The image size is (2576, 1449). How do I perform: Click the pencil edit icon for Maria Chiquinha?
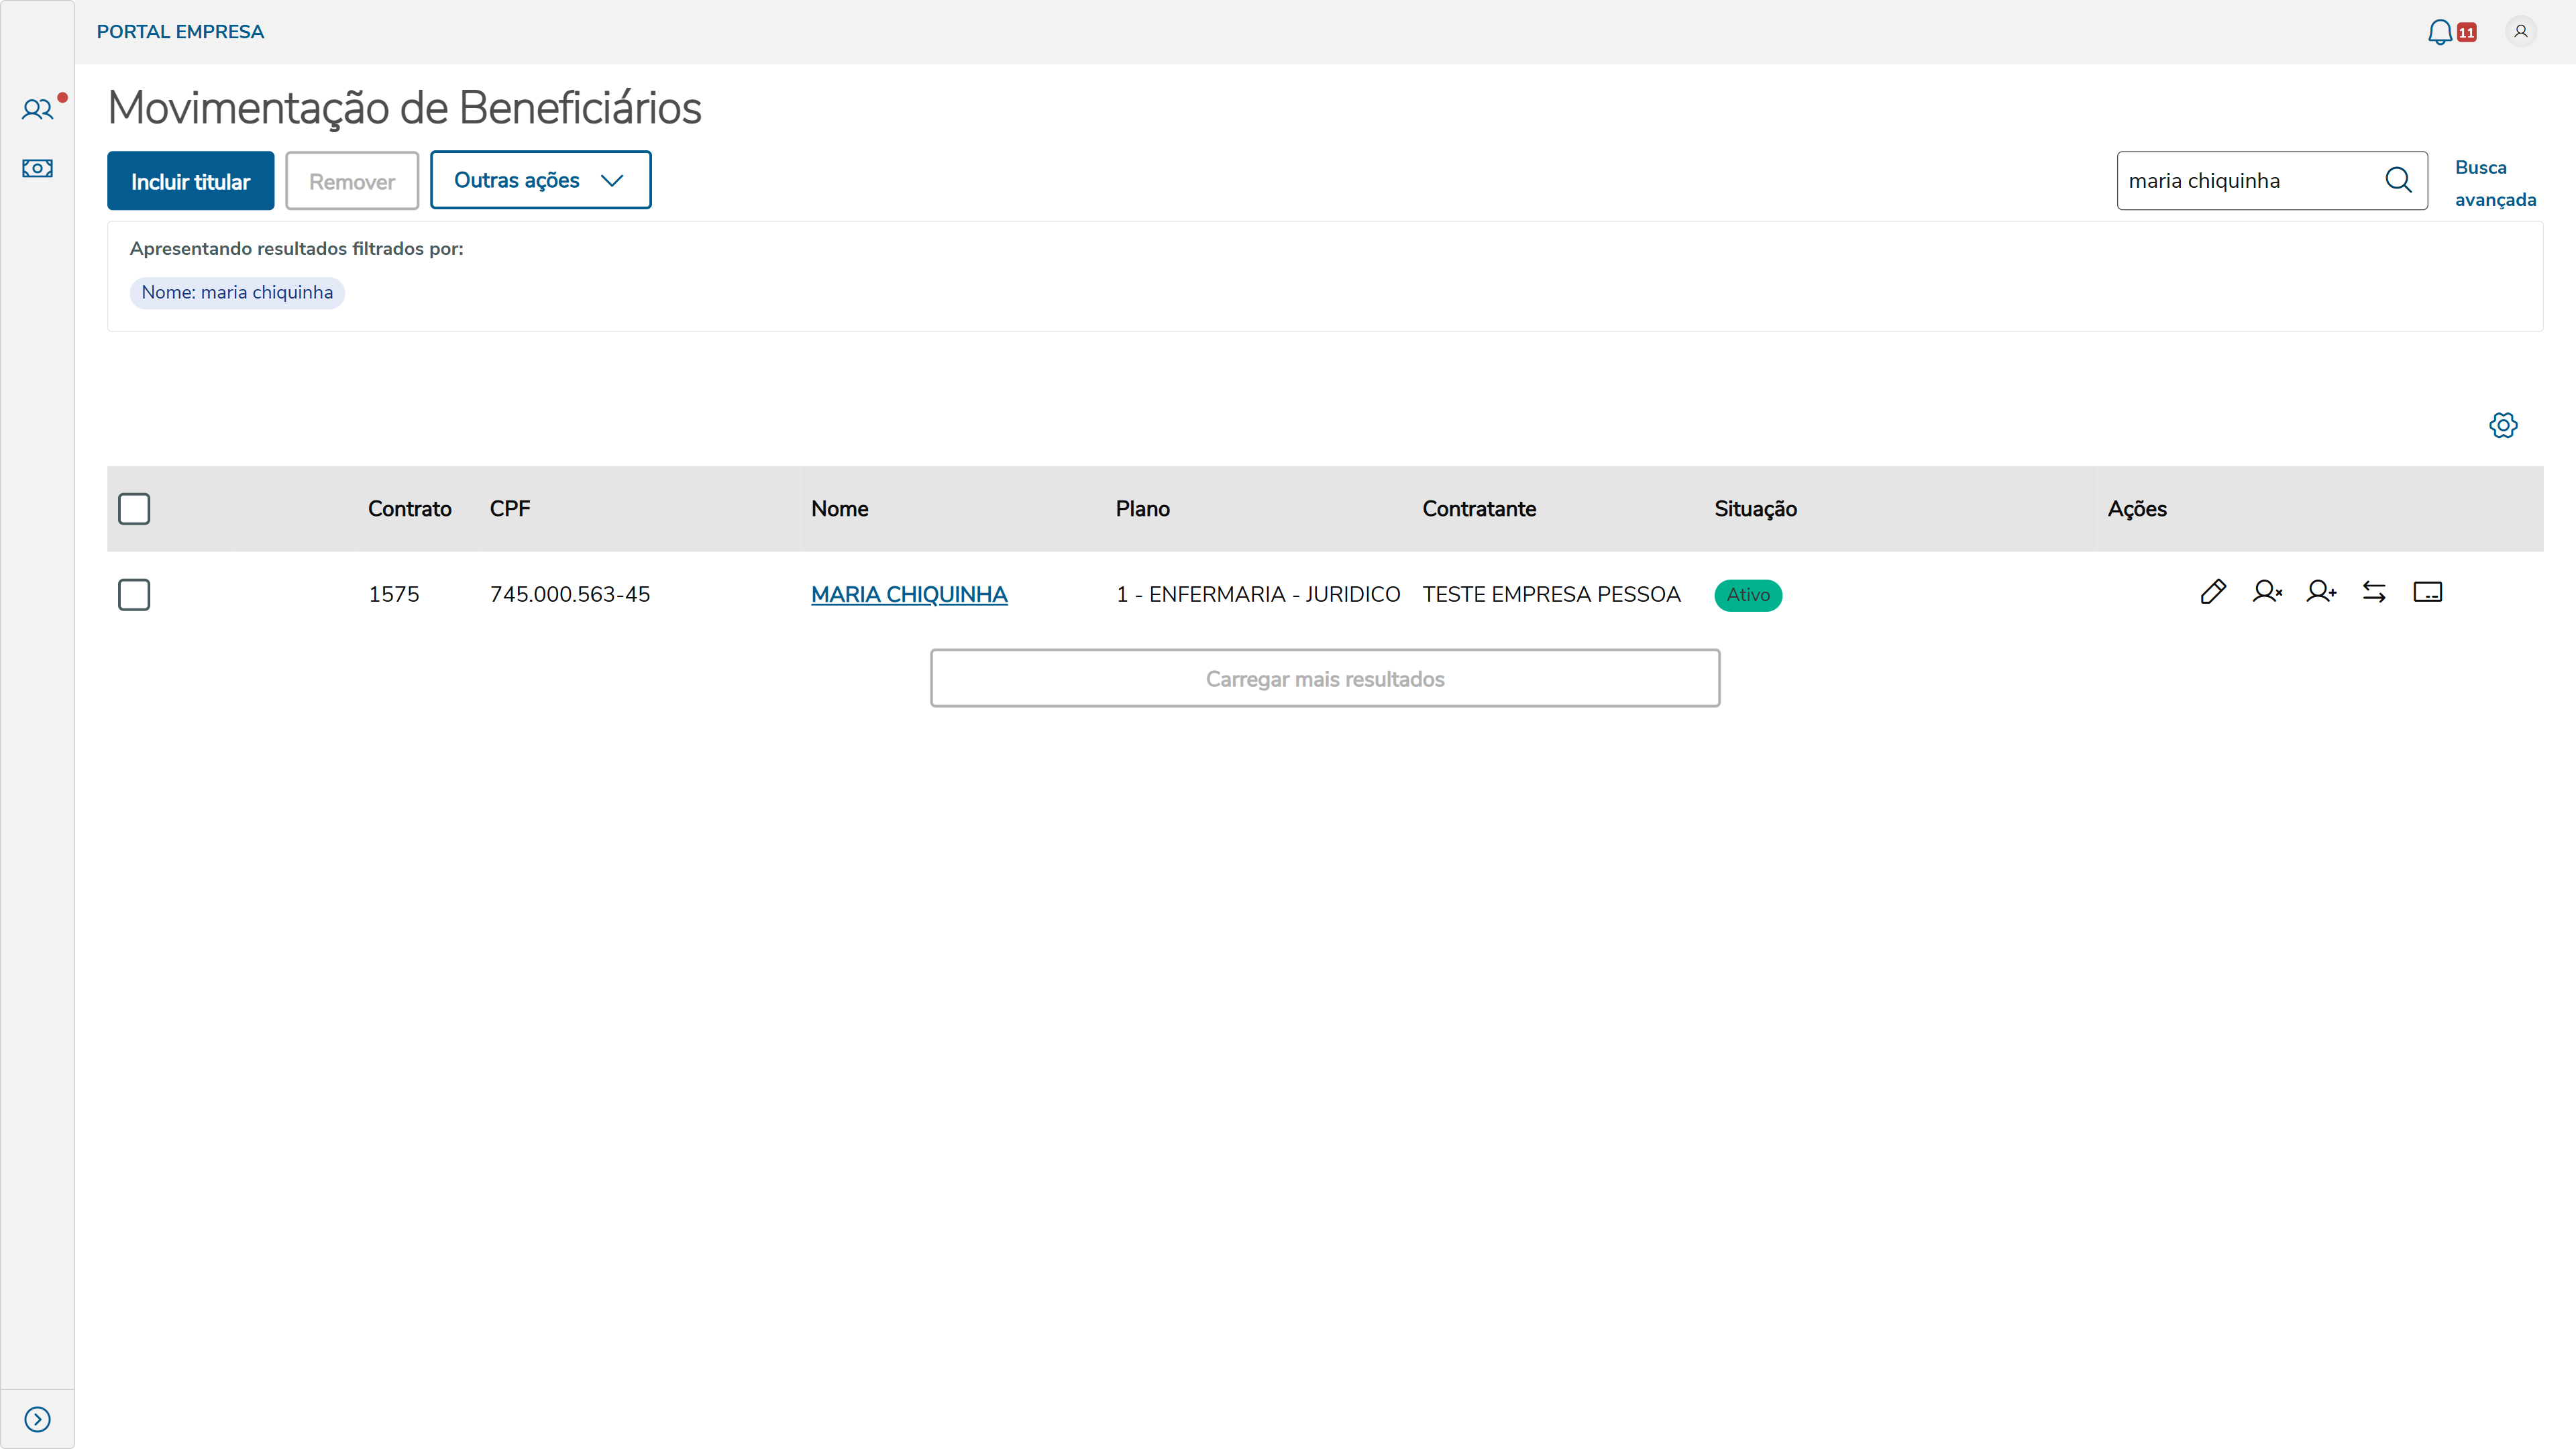[x=2213, y=592]
